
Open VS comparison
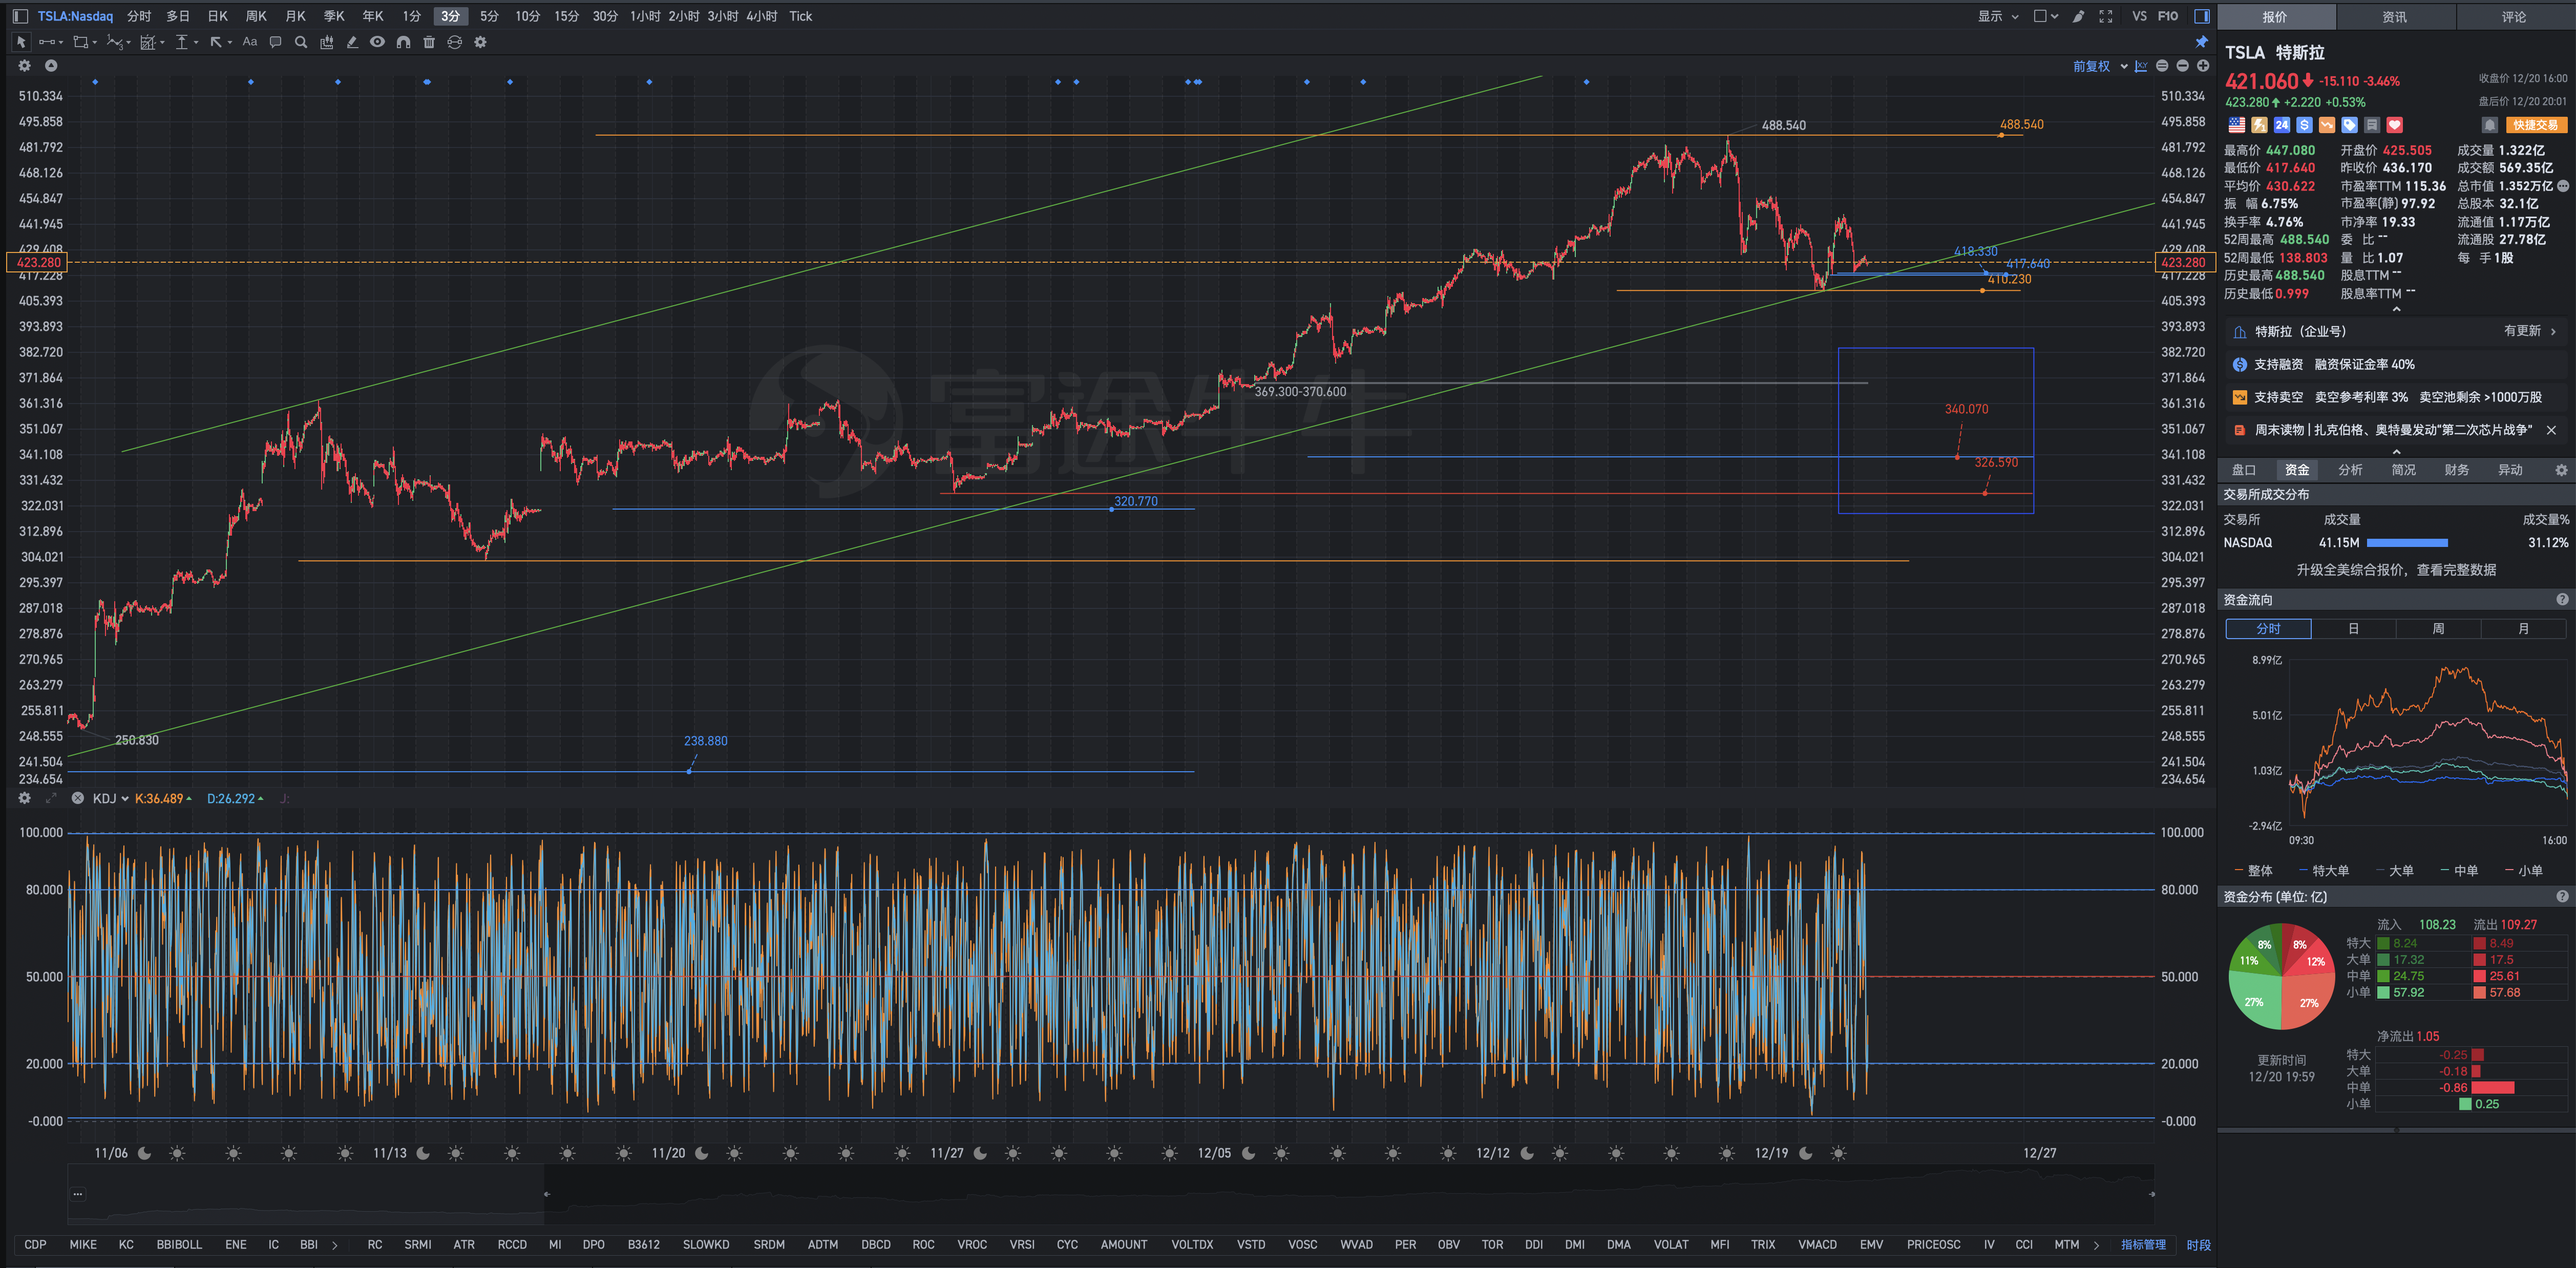(x=2139, y=16)
